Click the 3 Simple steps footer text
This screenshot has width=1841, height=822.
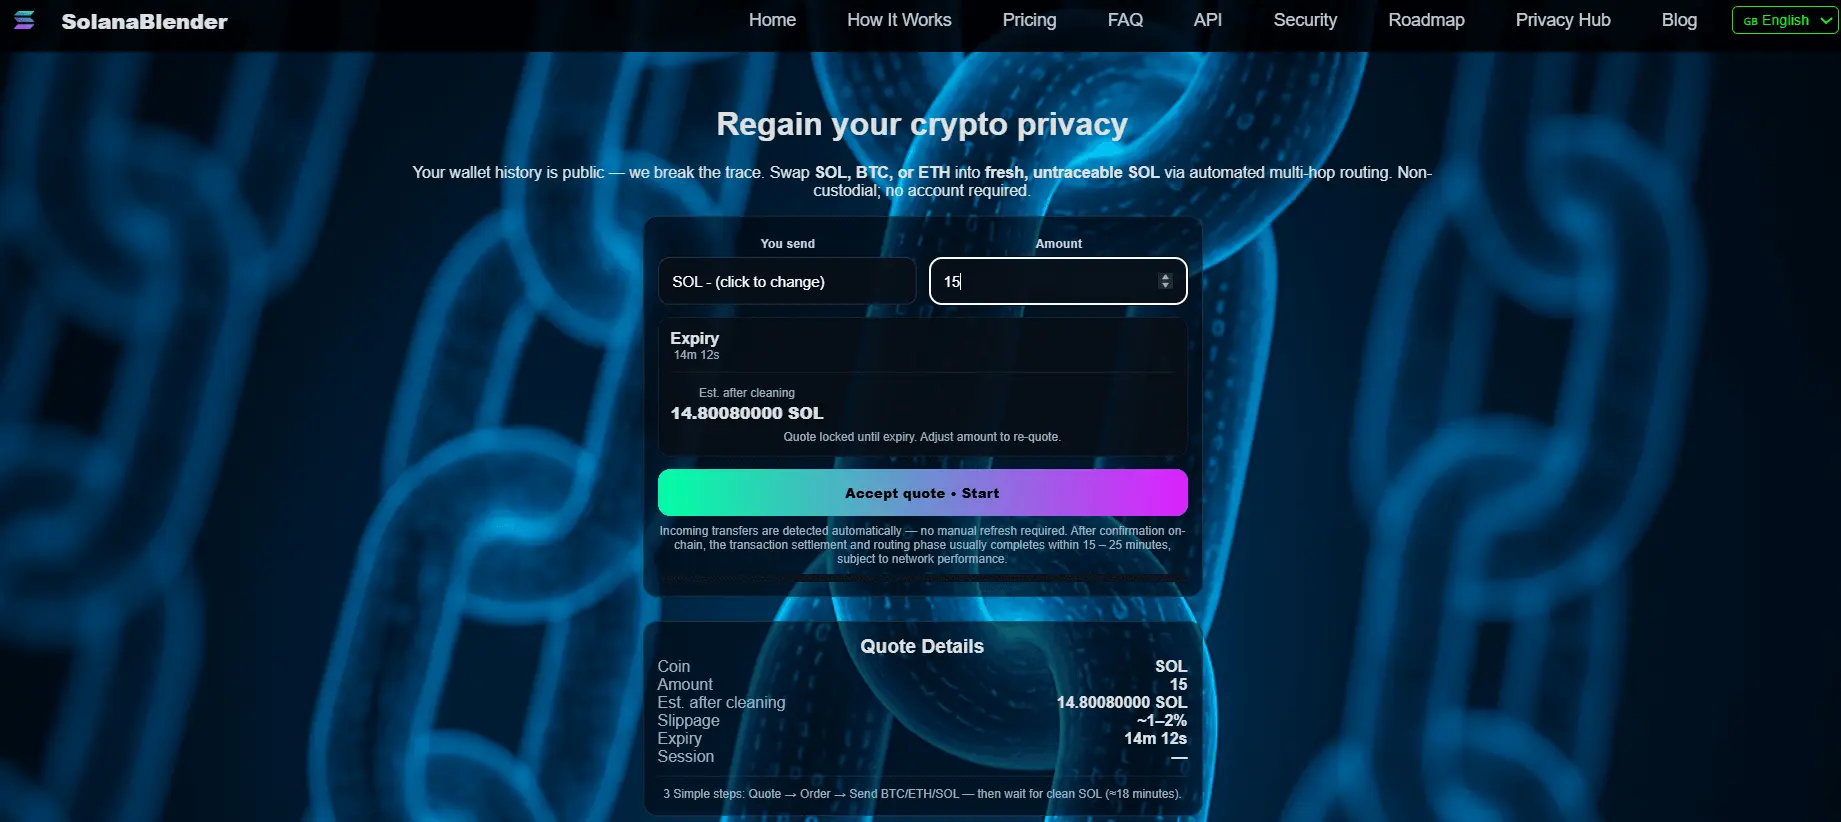pyautogui.click(x=922, y=794)
